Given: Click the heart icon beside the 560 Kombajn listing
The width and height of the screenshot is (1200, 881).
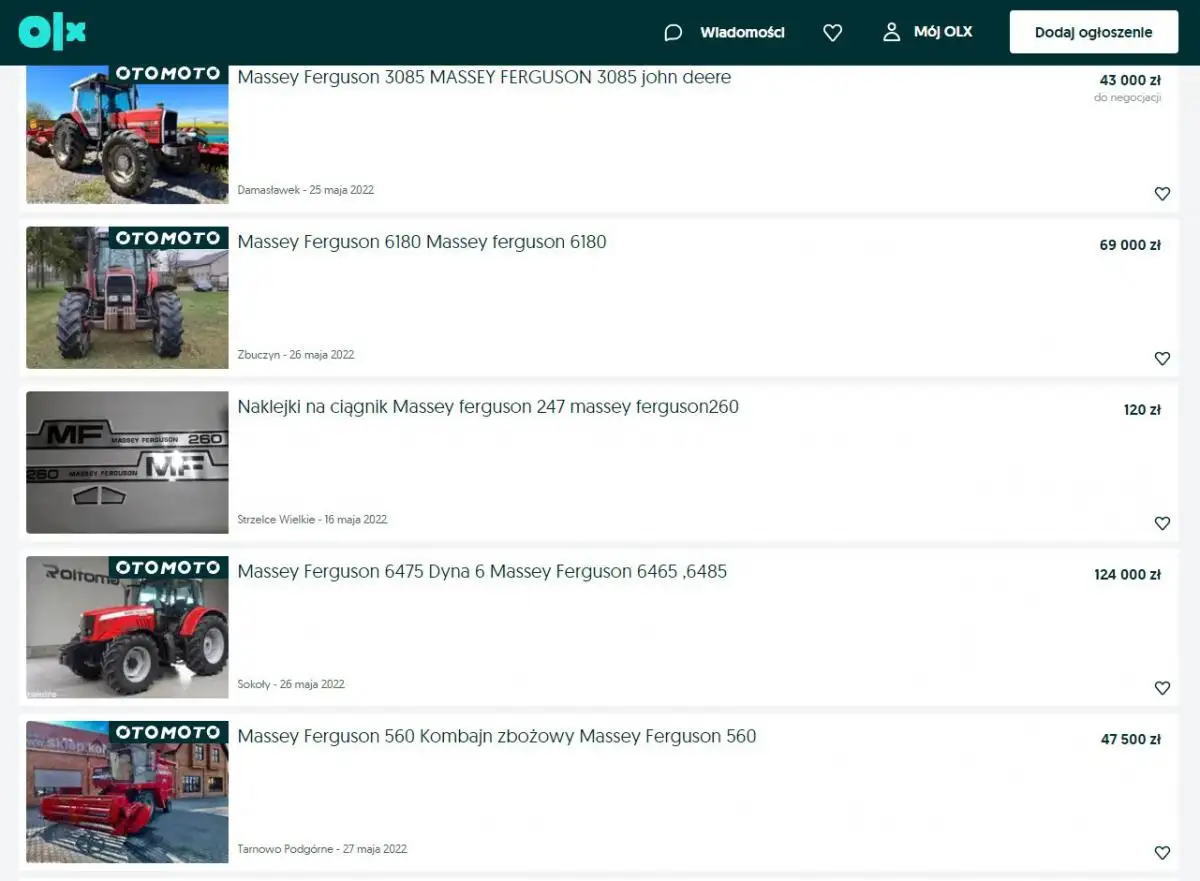Looking at the screenshot, I should (1162, 853).
